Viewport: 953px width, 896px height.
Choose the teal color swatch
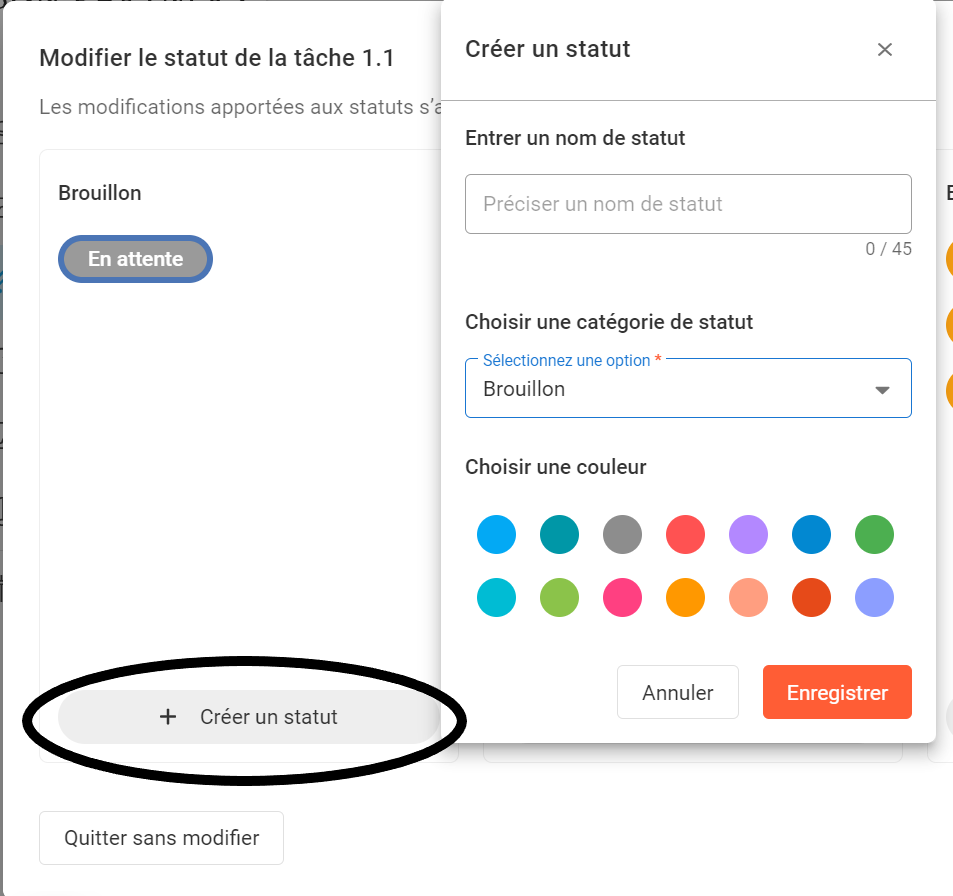[560, 535]
